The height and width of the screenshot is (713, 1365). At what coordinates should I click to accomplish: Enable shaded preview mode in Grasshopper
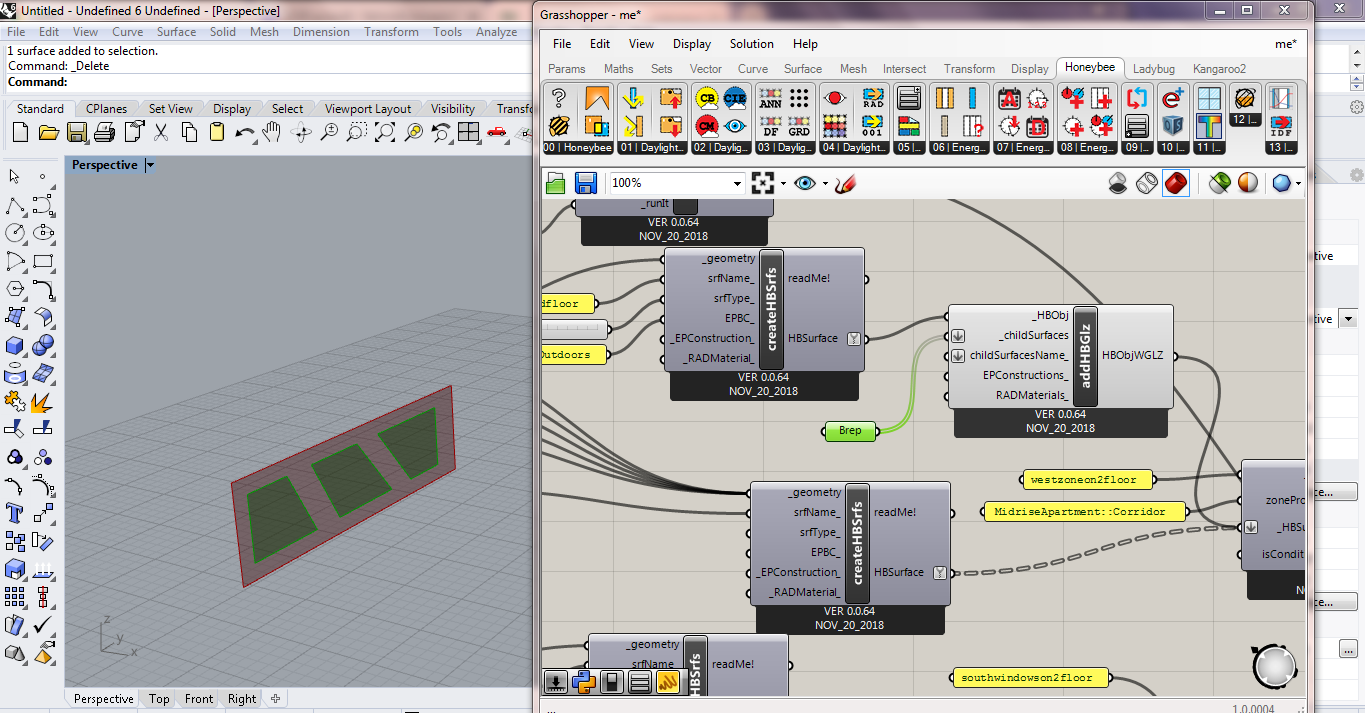[x=1176, y=183]
